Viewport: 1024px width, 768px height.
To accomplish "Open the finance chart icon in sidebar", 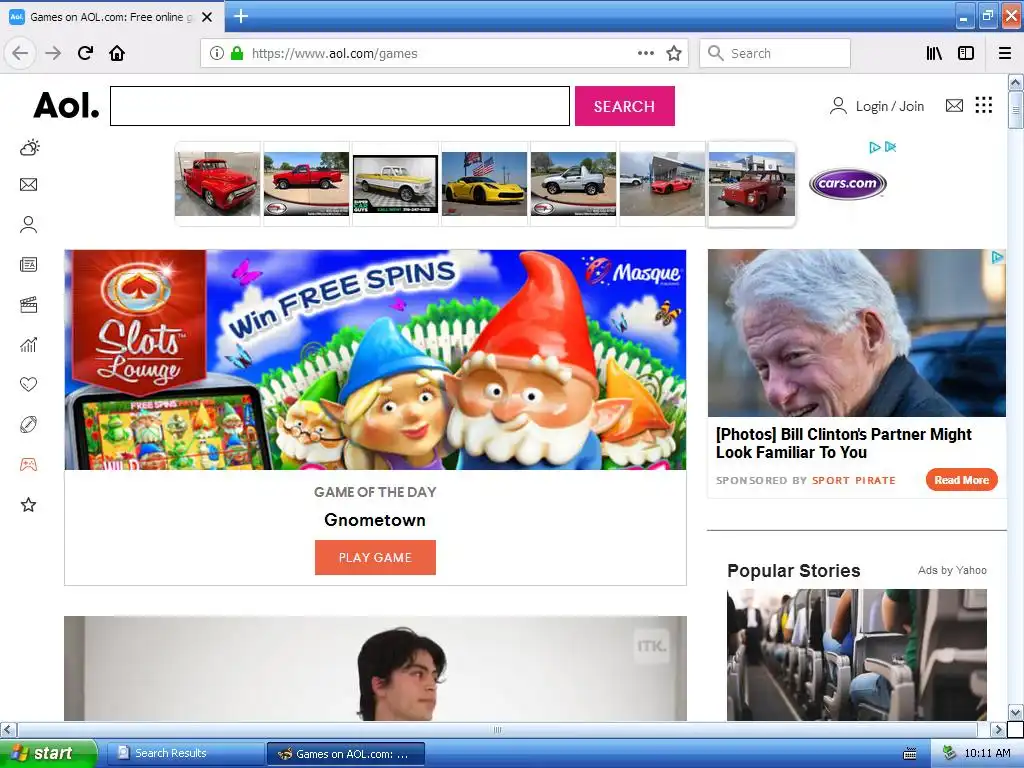I will 29,344.
